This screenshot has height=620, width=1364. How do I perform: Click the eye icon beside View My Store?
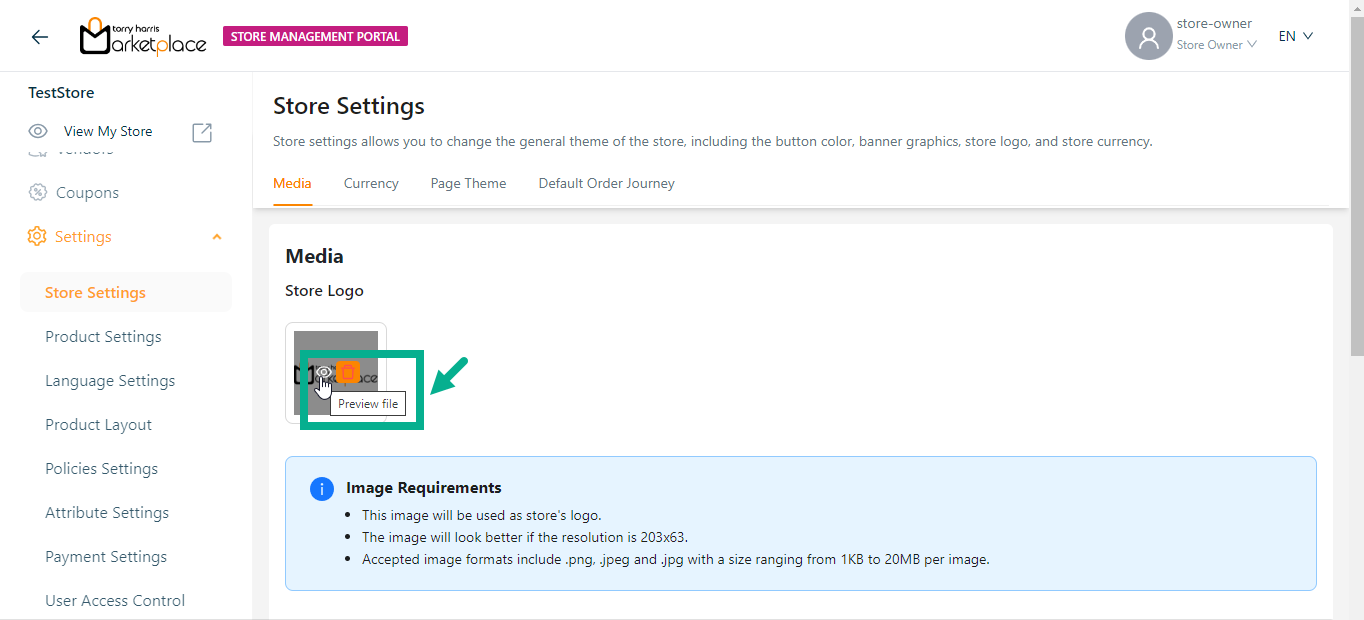38,132
